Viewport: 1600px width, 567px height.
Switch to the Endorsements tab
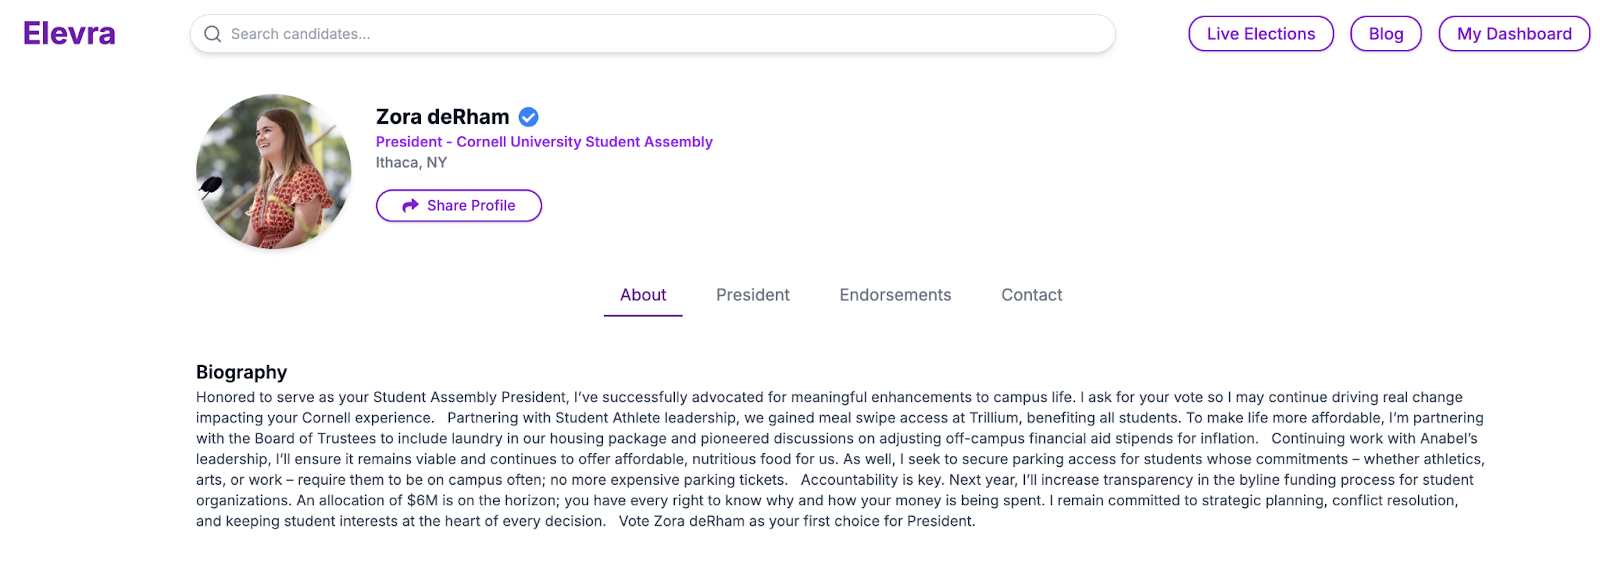pos(895,295)
